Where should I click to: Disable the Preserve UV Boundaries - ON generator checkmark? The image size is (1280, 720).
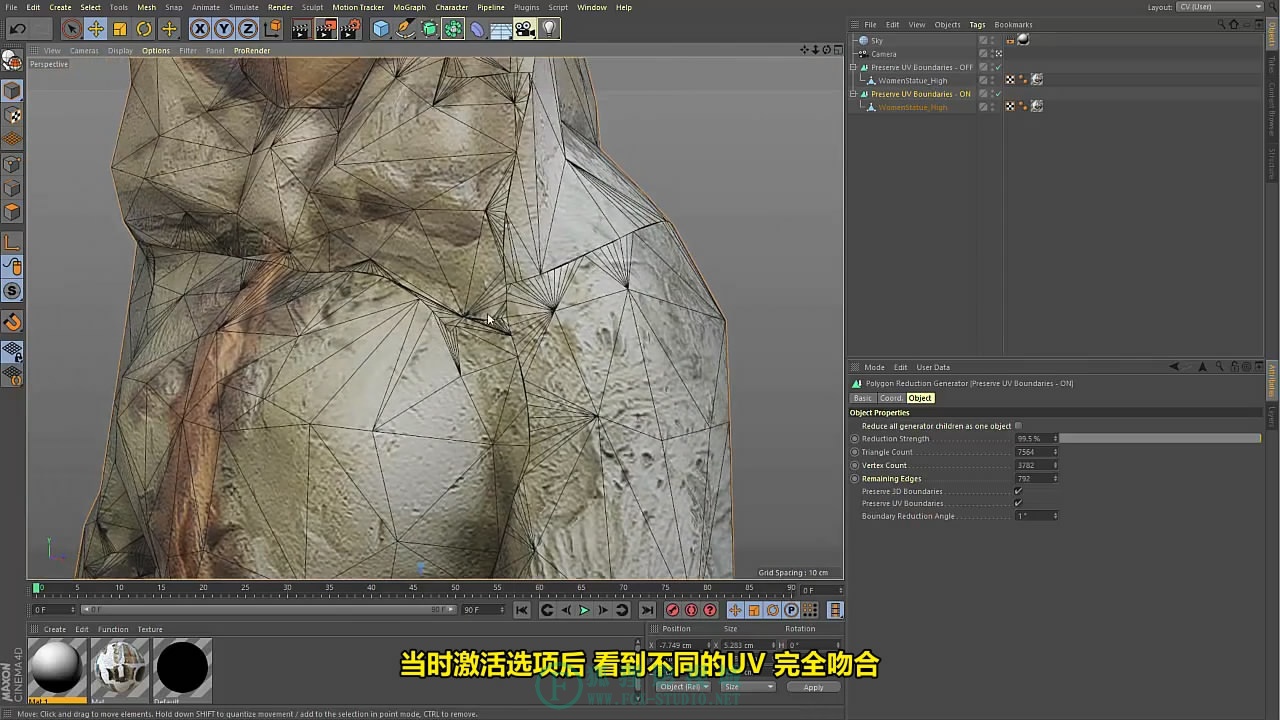pos(998,94)
